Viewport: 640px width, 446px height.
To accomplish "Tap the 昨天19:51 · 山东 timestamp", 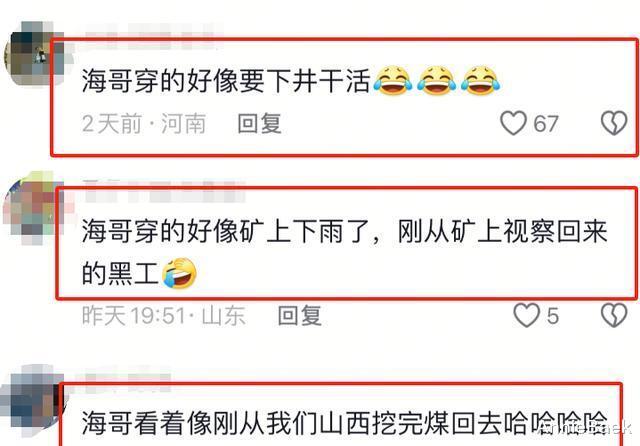I will [x=163, y=315].
